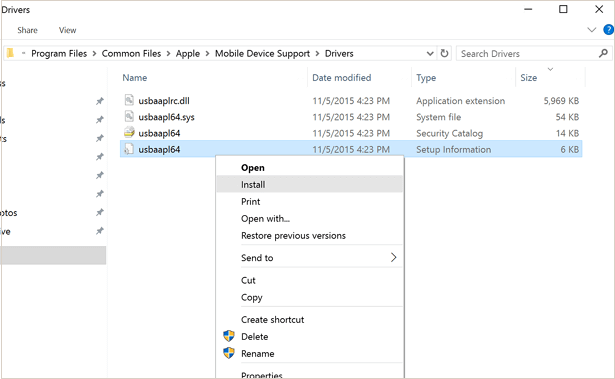
Task: Expand breadcrumb arrow after Apple
Action: point(207,54)
